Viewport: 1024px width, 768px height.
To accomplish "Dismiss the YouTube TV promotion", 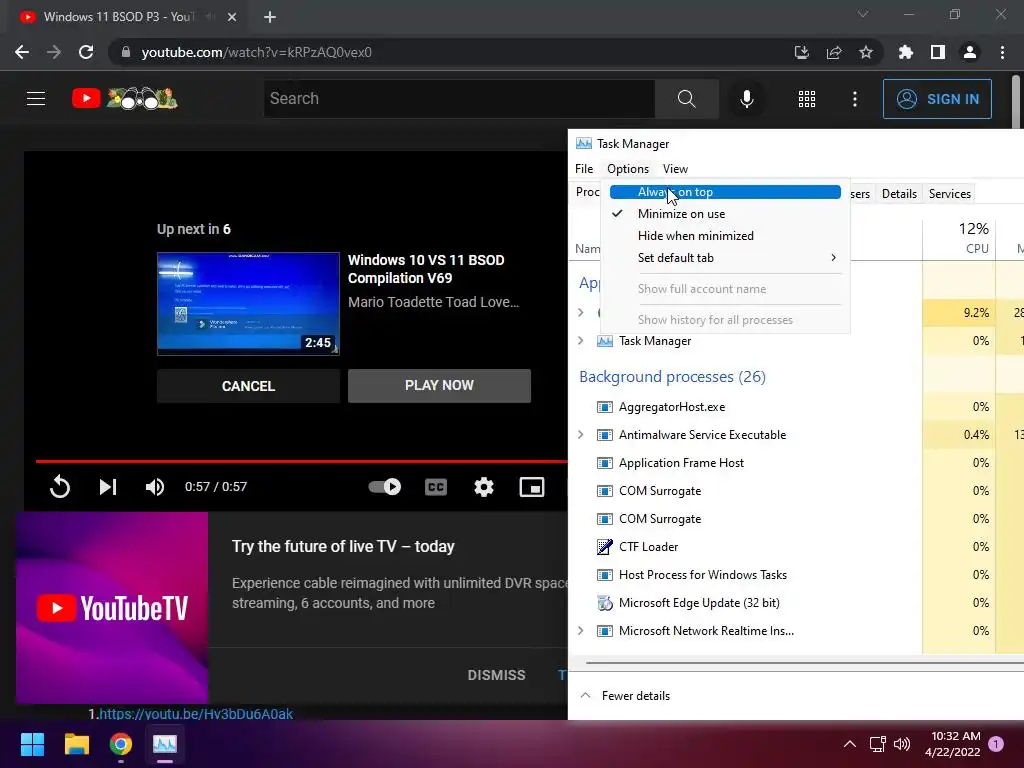I will coord(496,675).
